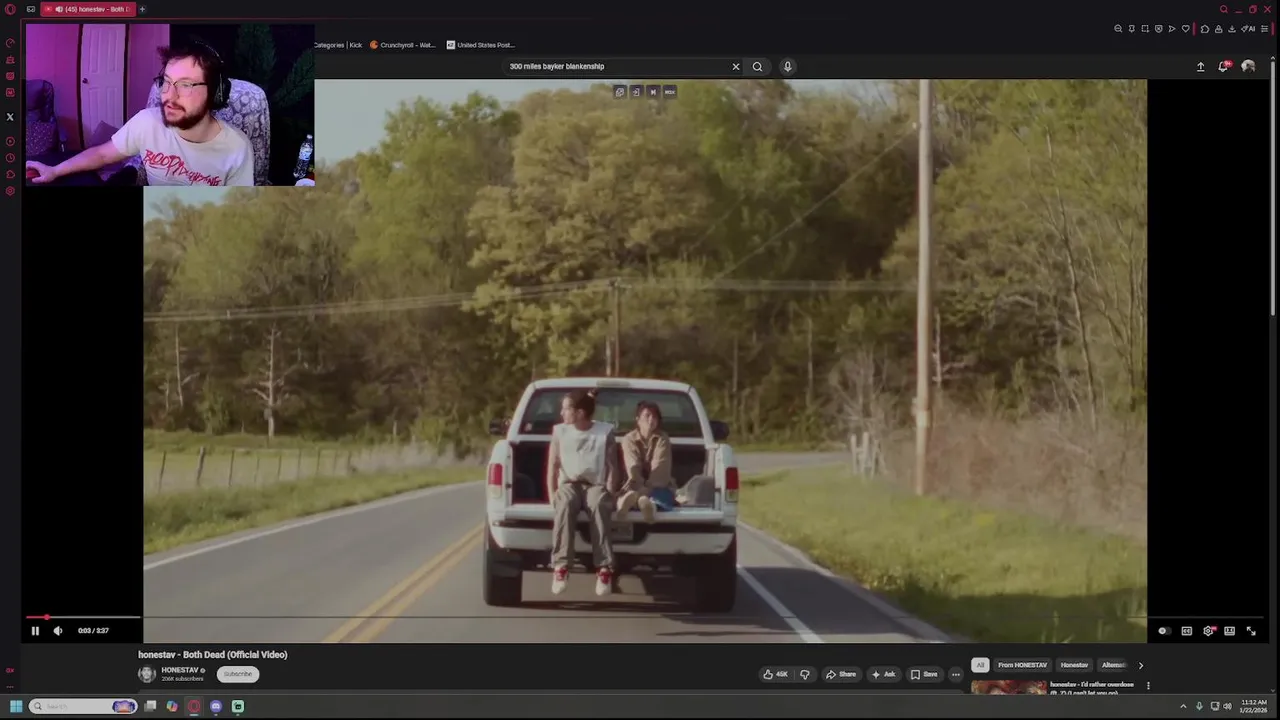Turn on closed captions (CC)
Viewport: 1280px width, 720px height.
coord(1186,631)
